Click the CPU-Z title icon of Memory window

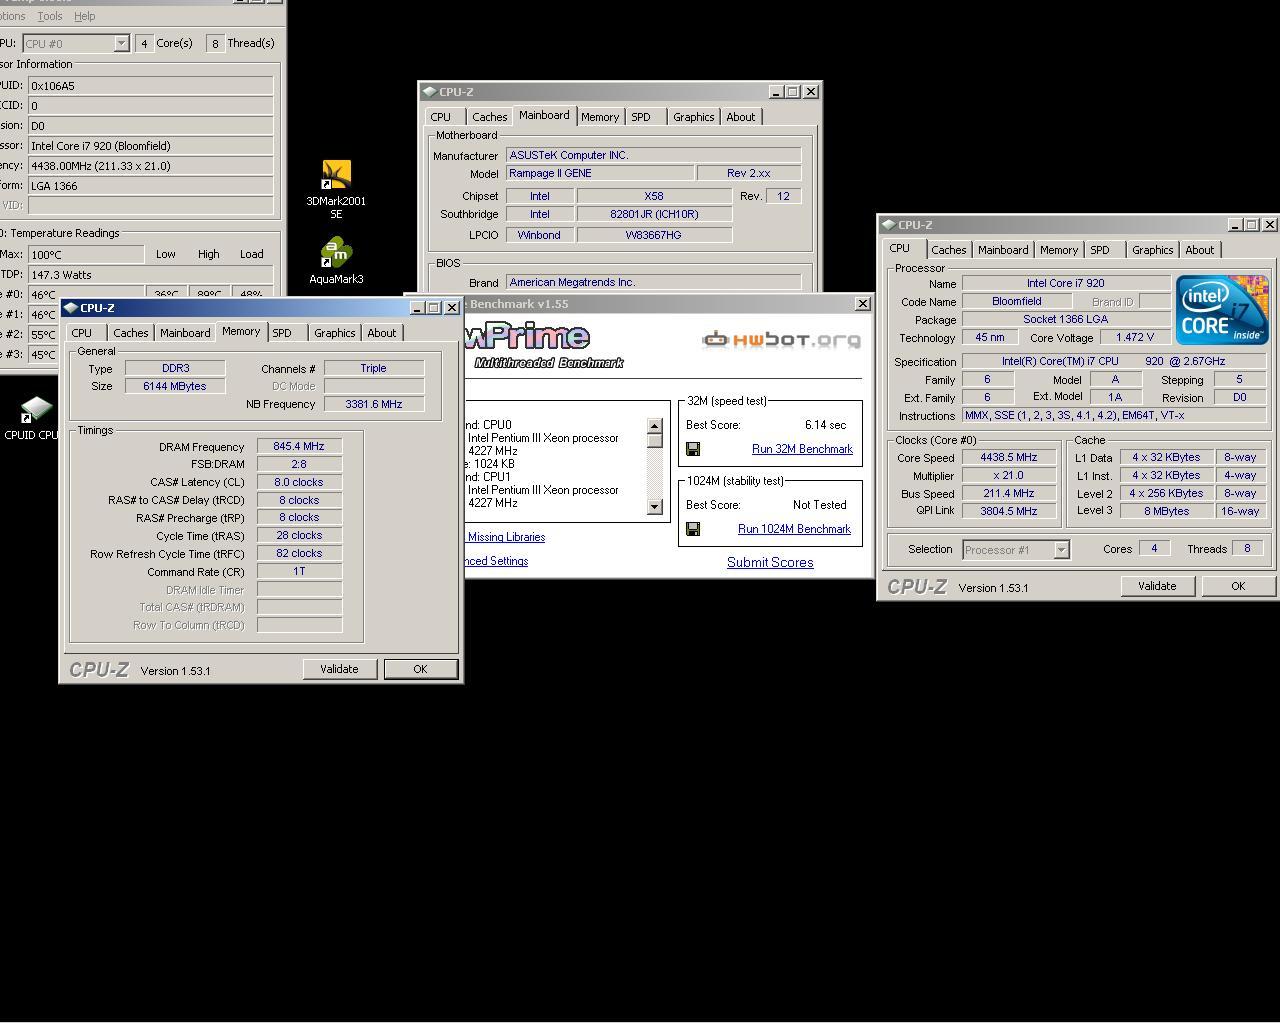70,308
